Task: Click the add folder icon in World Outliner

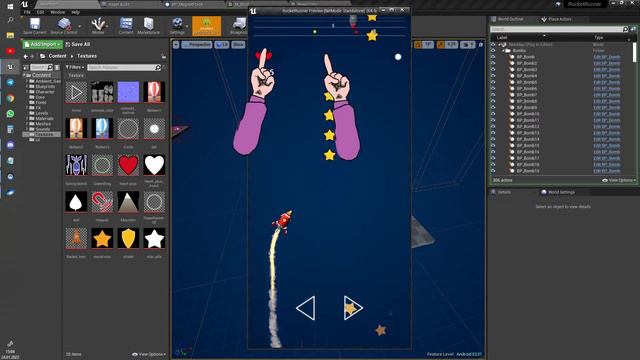Action: click(x=633, y=29)
